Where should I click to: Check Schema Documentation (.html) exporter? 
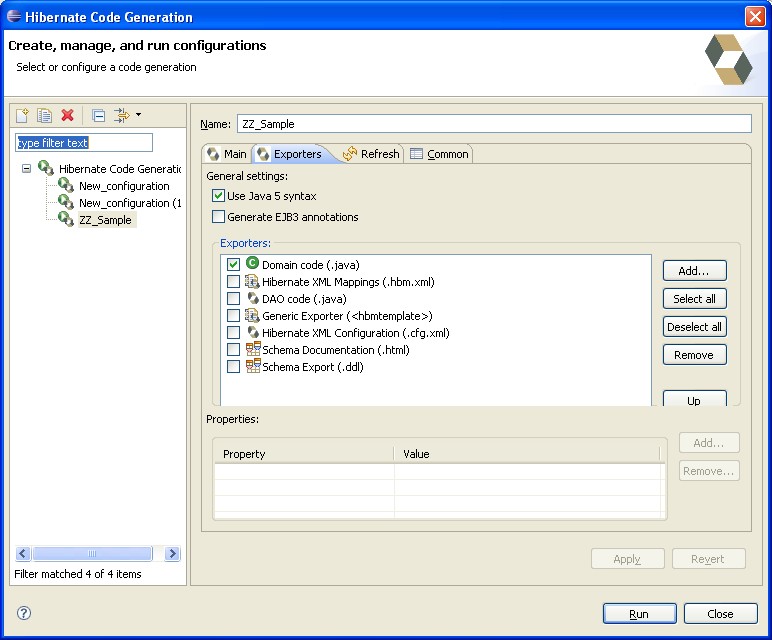click(x=233, y=350)
